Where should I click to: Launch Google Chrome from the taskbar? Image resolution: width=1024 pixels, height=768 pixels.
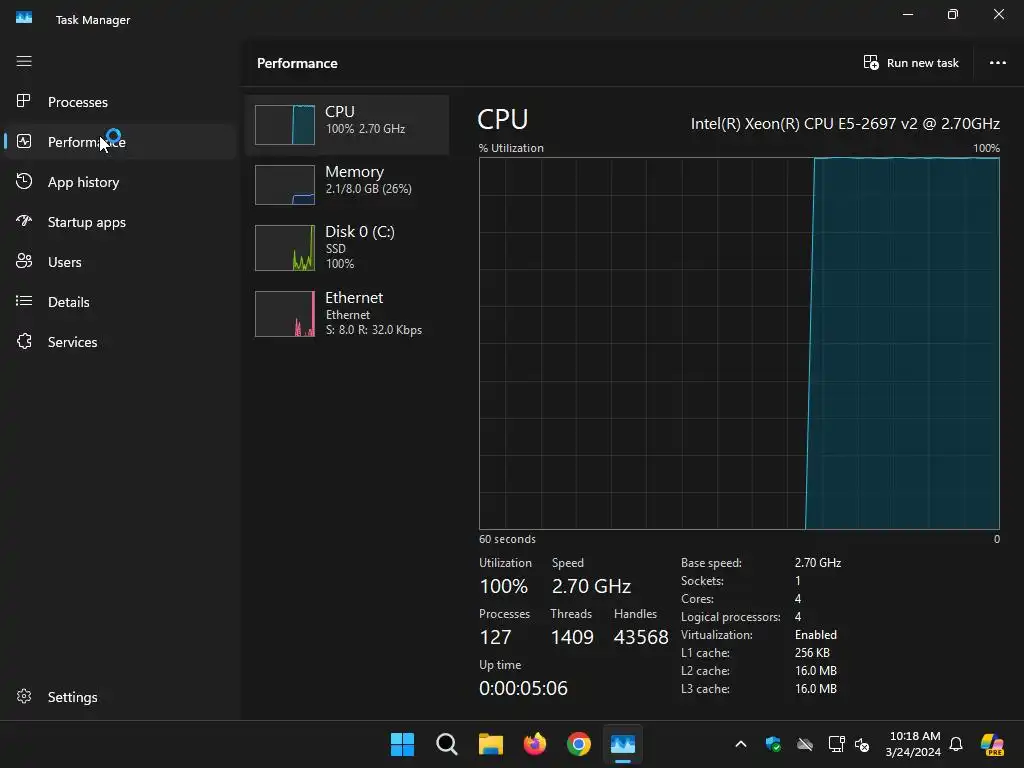[579, 744]
